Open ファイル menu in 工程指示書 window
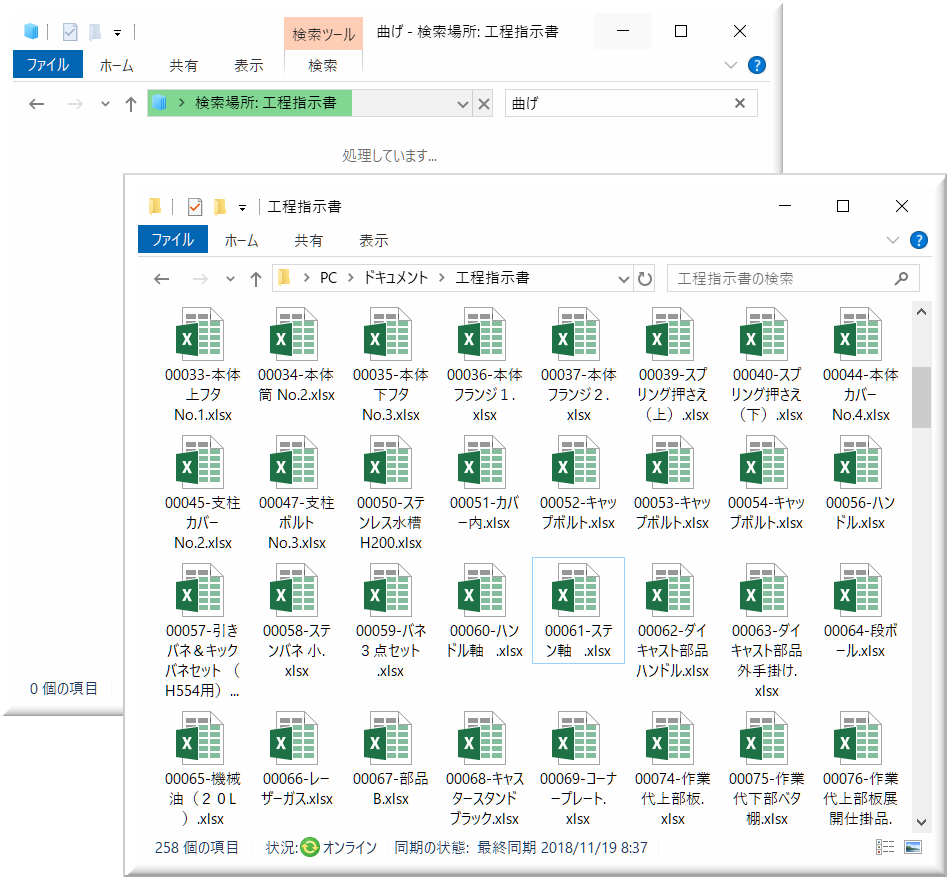947x877 pixels. coord(173,240)
